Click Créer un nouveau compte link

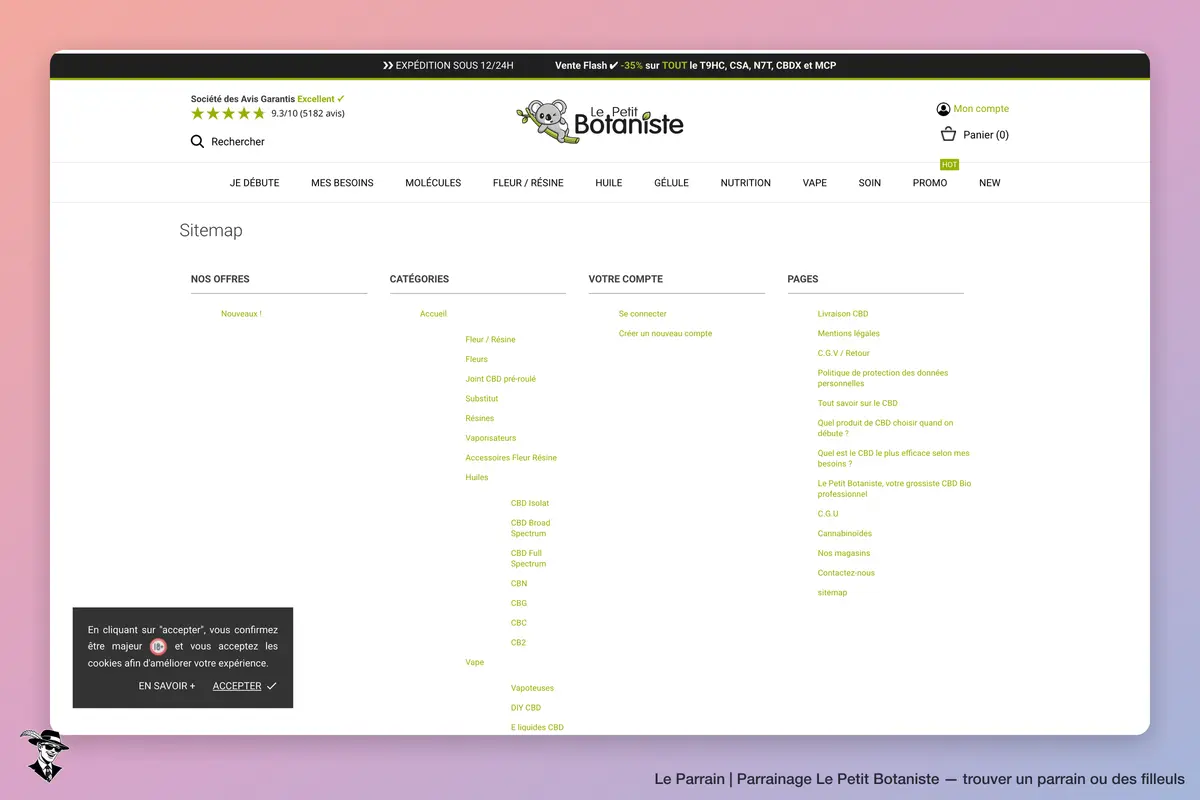(666, 333)
